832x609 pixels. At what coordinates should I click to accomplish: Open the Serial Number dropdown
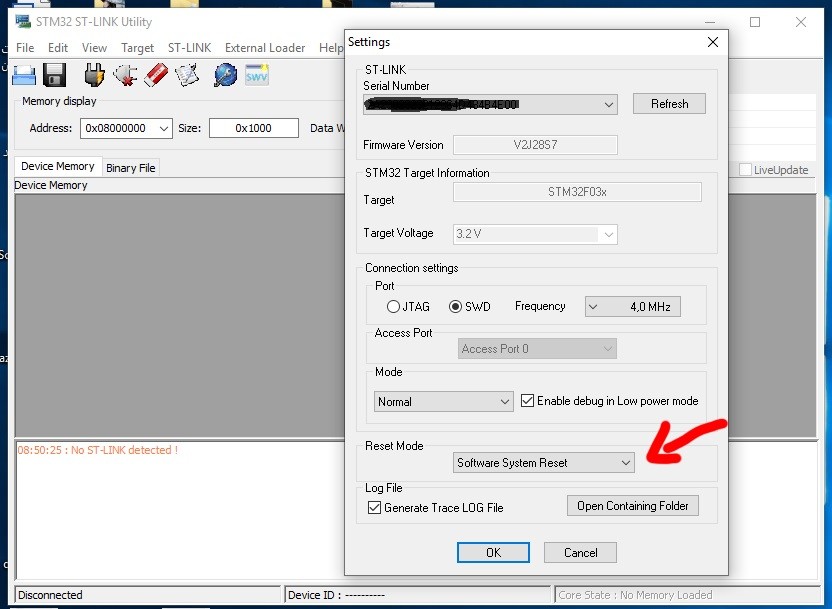point(490,104)
